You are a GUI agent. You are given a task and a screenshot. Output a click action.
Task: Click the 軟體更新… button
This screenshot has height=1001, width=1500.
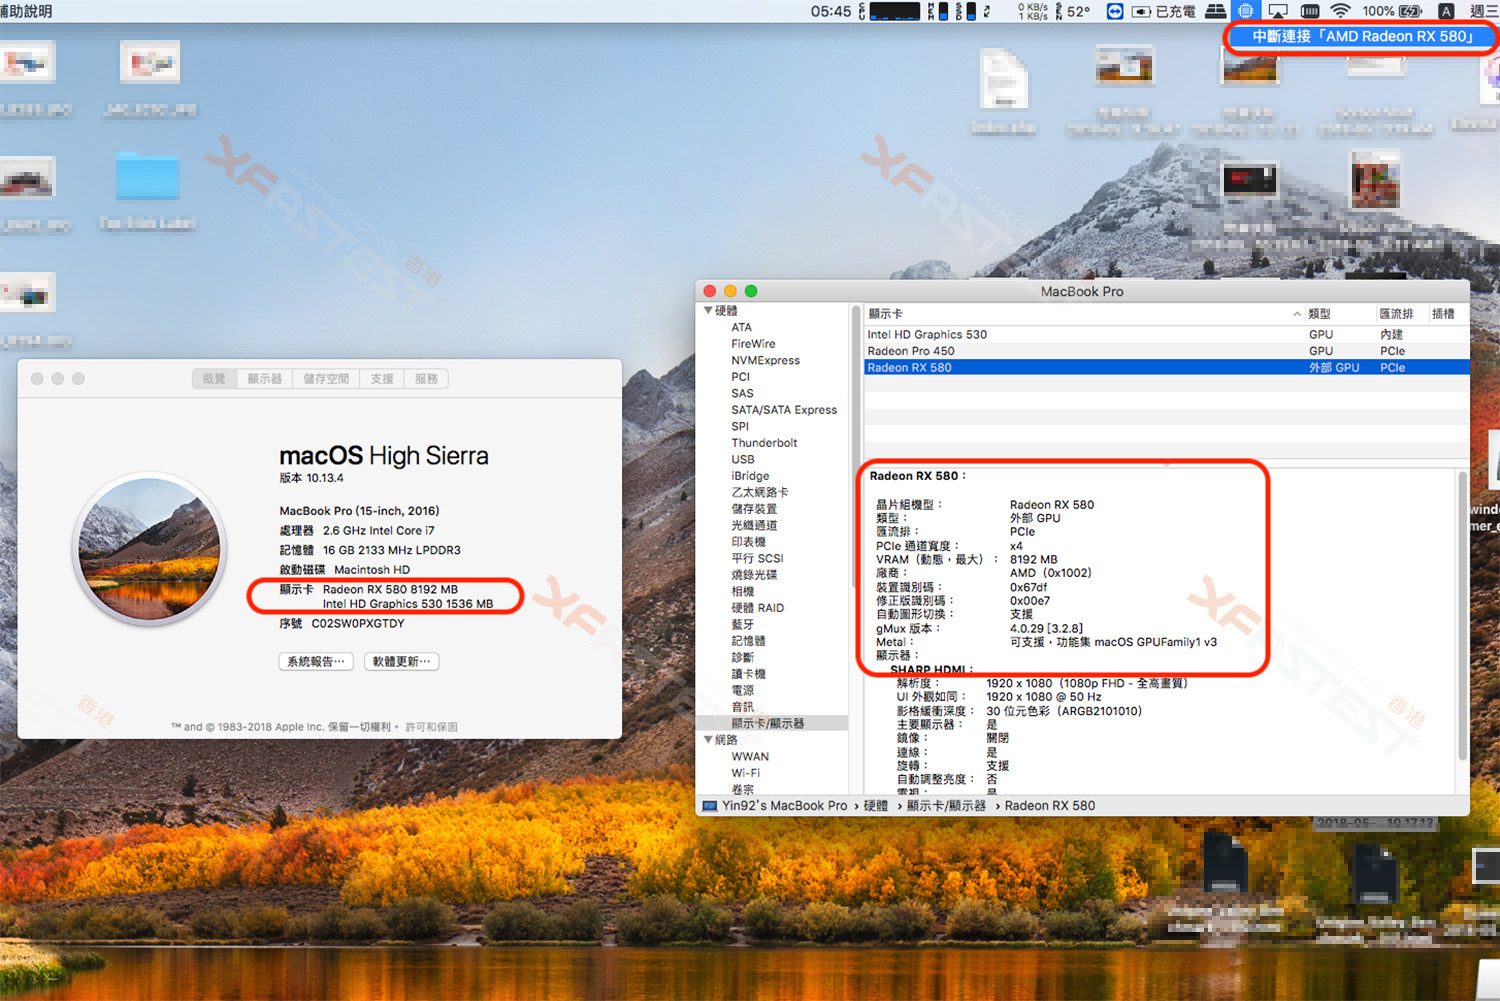402,661
